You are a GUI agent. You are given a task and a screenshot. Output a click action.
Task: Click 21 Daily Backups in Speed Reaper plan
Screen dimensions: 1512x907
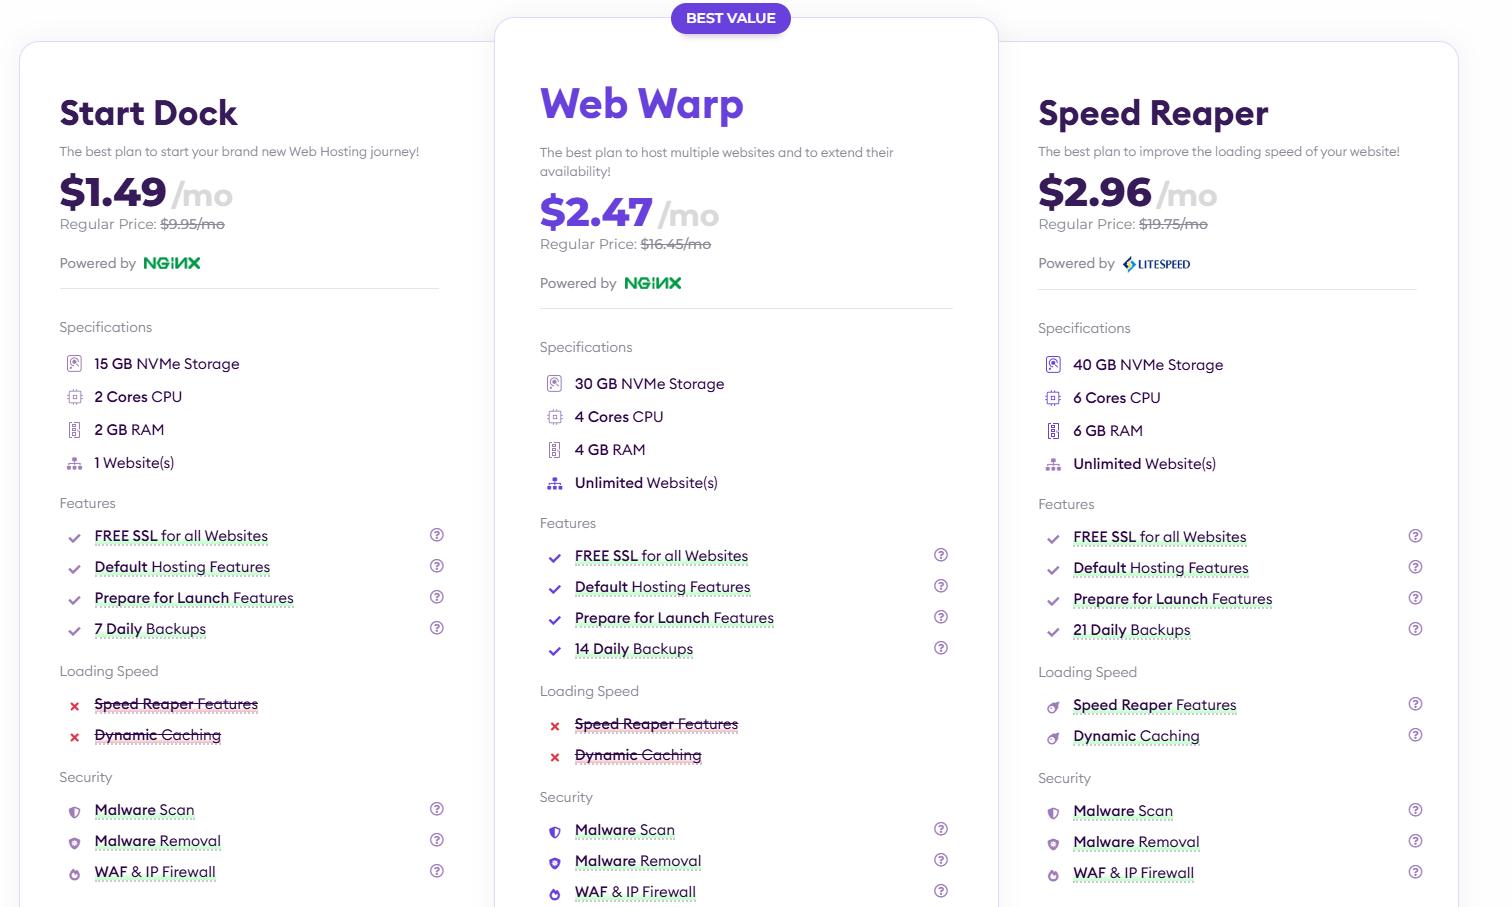point(1131,630)
